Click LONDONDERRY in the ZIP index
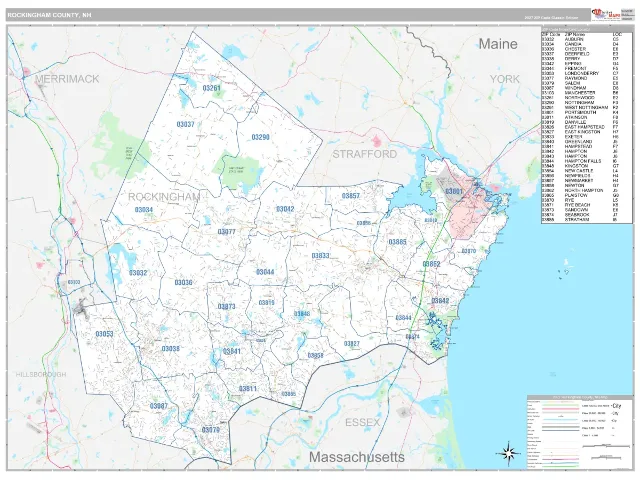The width and height of the screenshot is (640, 480). (582, 73)
